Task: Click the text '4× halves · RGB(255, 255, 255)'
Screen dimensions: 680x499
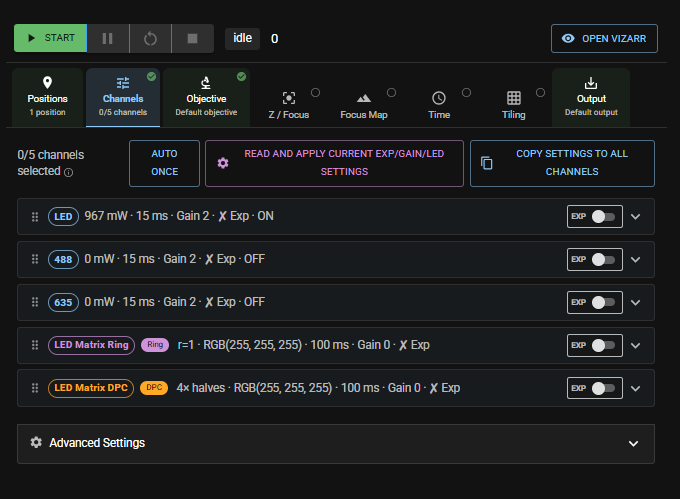Action: [254, 388]
